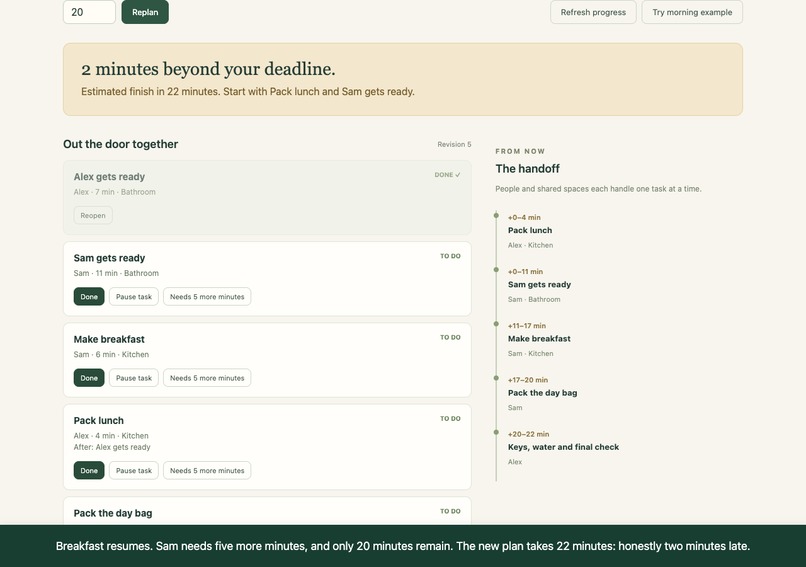806x567 pixels.
Task: Click "Sam · Kitchen" in handoff timeline
Action: point(530,354)
